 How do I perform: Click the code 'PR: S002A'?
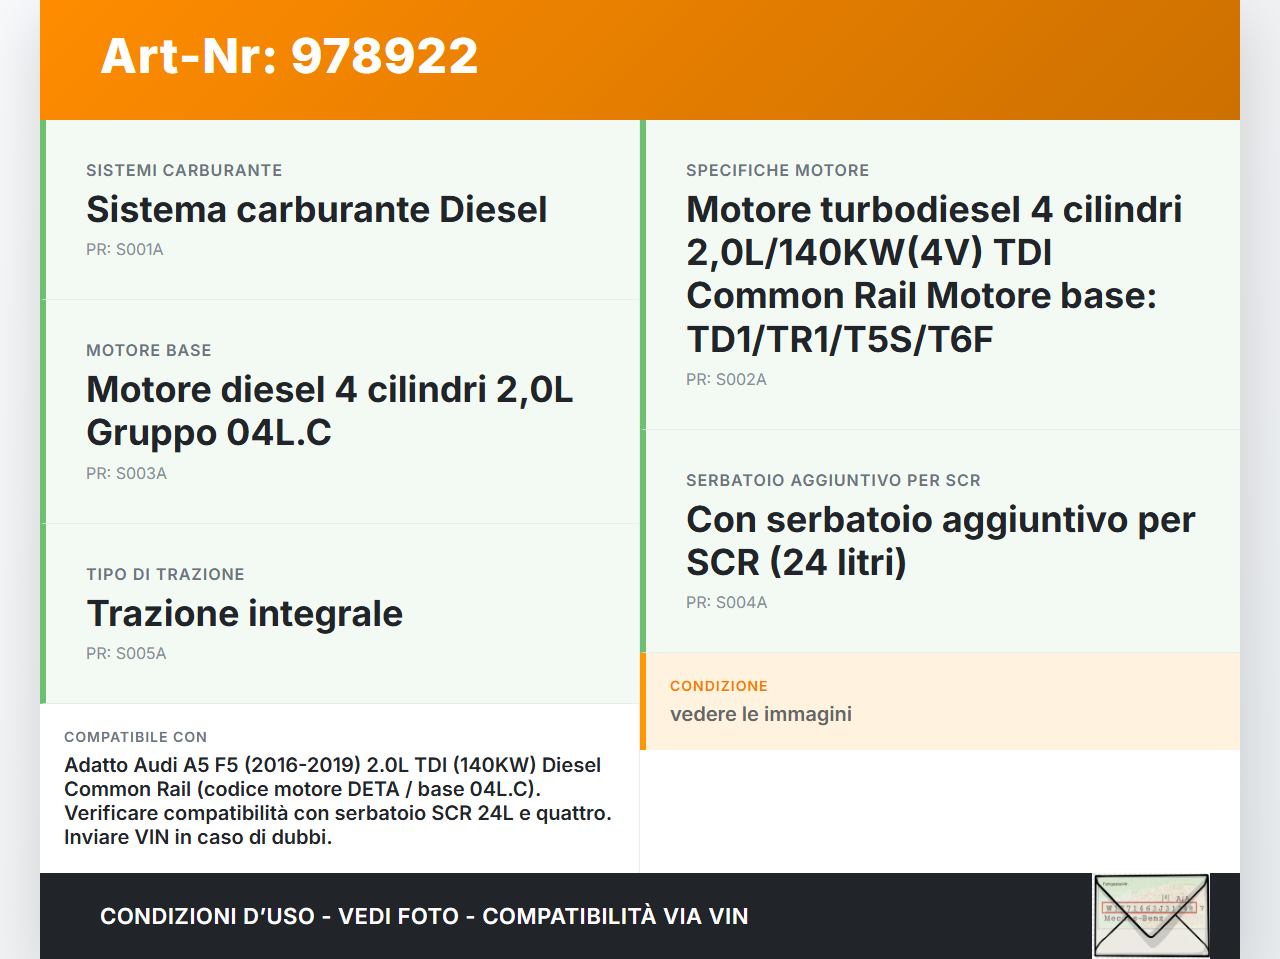coord(726,380)
